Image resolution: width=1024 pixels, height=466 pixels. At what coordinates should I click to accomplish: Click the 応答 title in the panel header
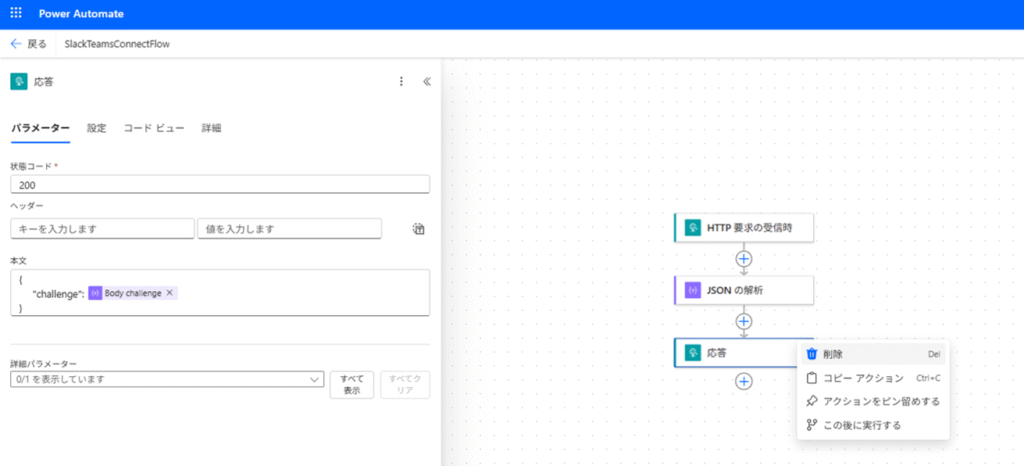(44, 82)
